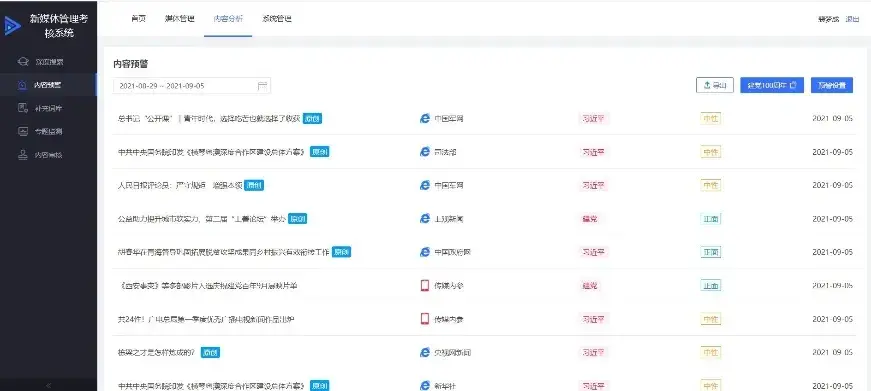This screenshot has width=871, height=391.
Task: Open the 内容审核 stamp icon in the sidebar
Action: click(x=23, y=155)
